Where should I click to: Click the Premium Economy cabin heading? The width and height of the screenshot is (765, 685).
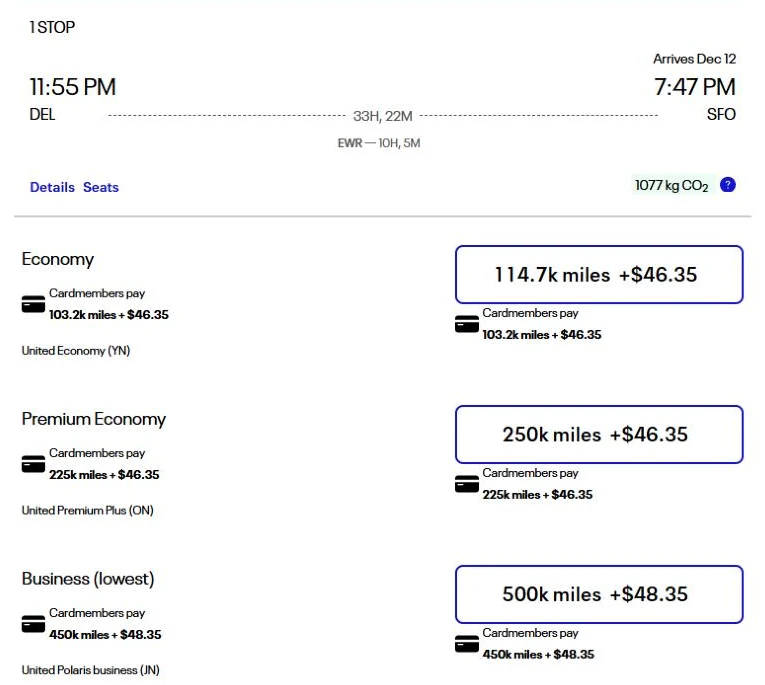pyautogui.click(x=94, y=419)
